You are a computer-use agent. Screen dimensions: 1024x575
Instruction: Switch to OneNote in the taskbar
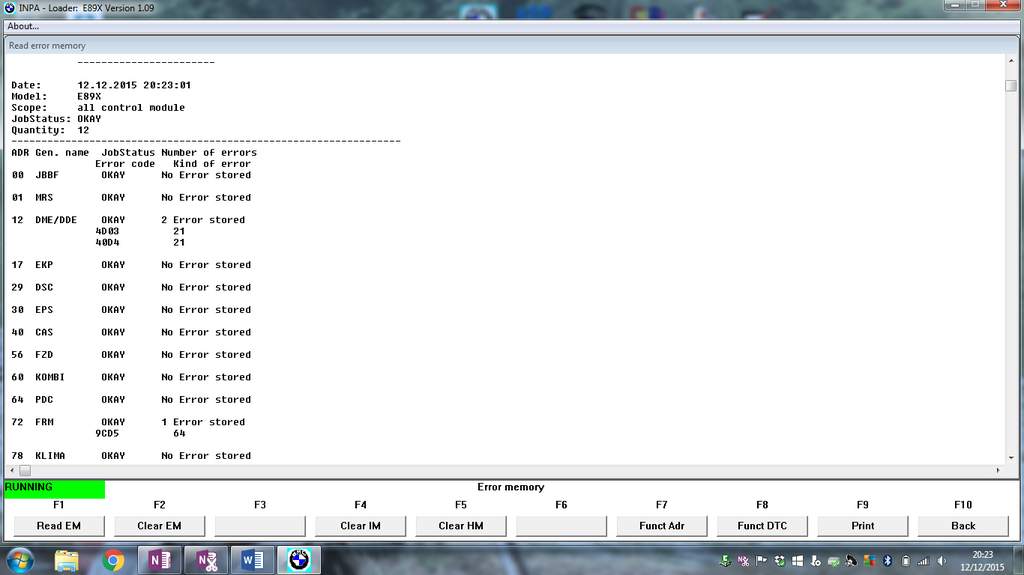(160, 561)
